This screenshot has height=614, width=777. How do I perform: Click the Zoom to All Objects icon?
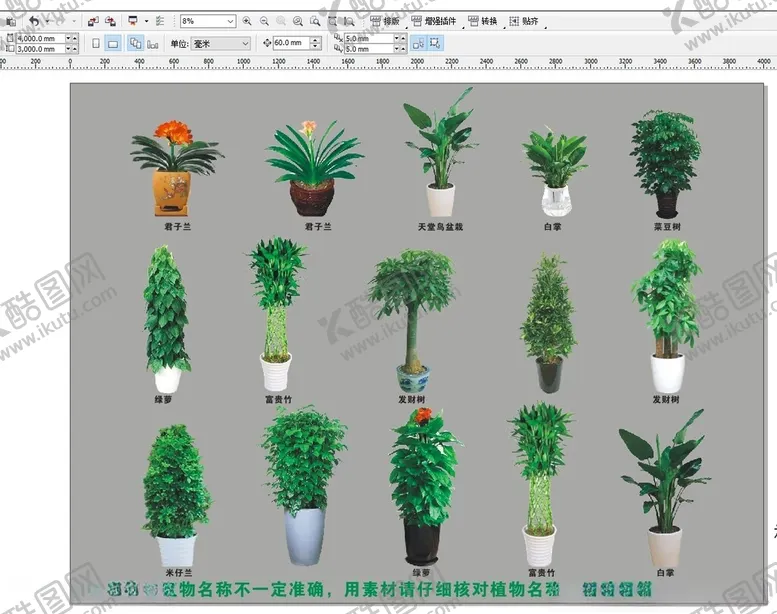pyautogui.click(x=298, y=21)
